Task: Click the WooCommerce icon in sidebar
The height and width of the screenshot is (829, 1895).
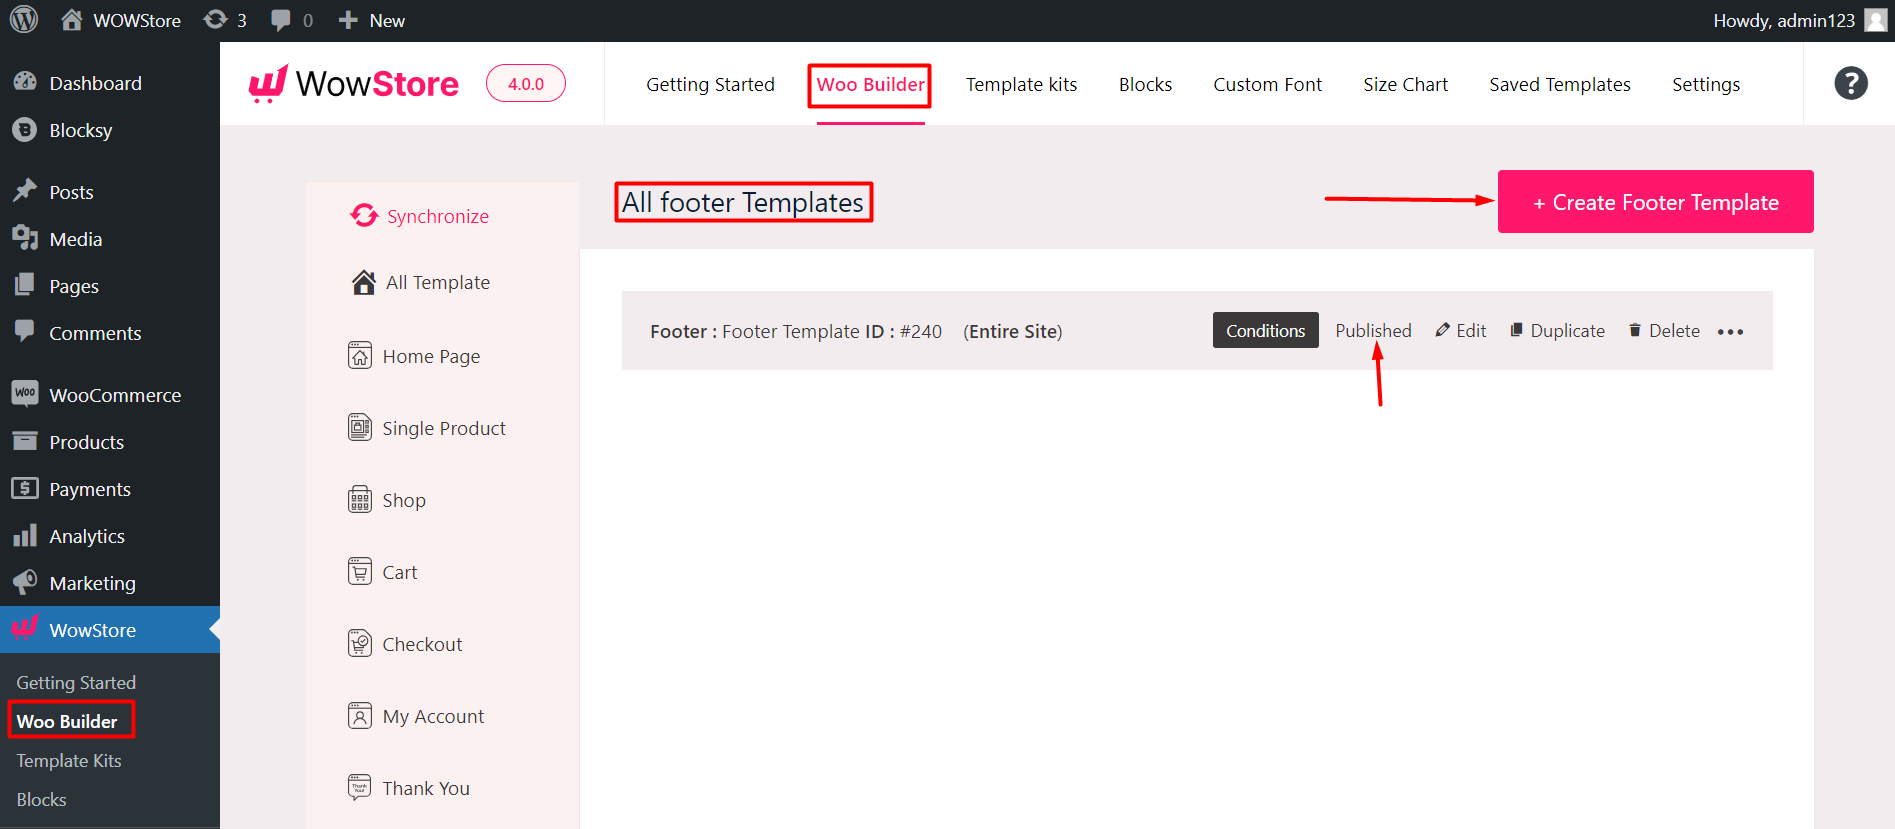Action: click(x=25, y=394)
